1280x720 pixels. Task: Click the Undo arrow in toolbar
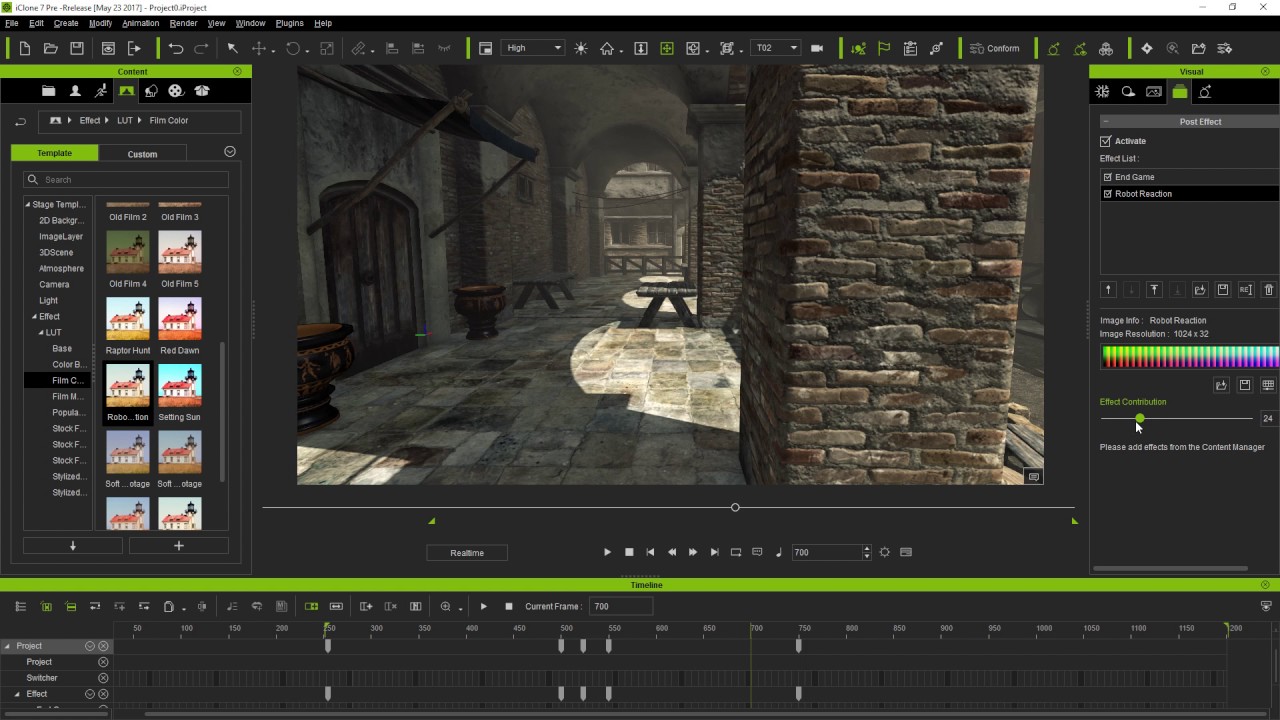tap(176, 48)
